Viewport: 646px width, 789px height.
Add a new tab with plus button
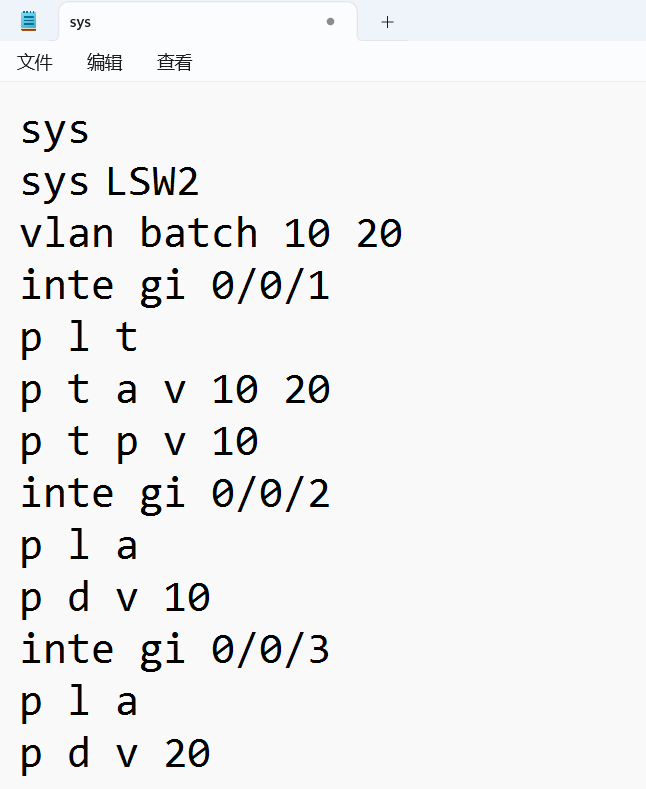point(388,22)
